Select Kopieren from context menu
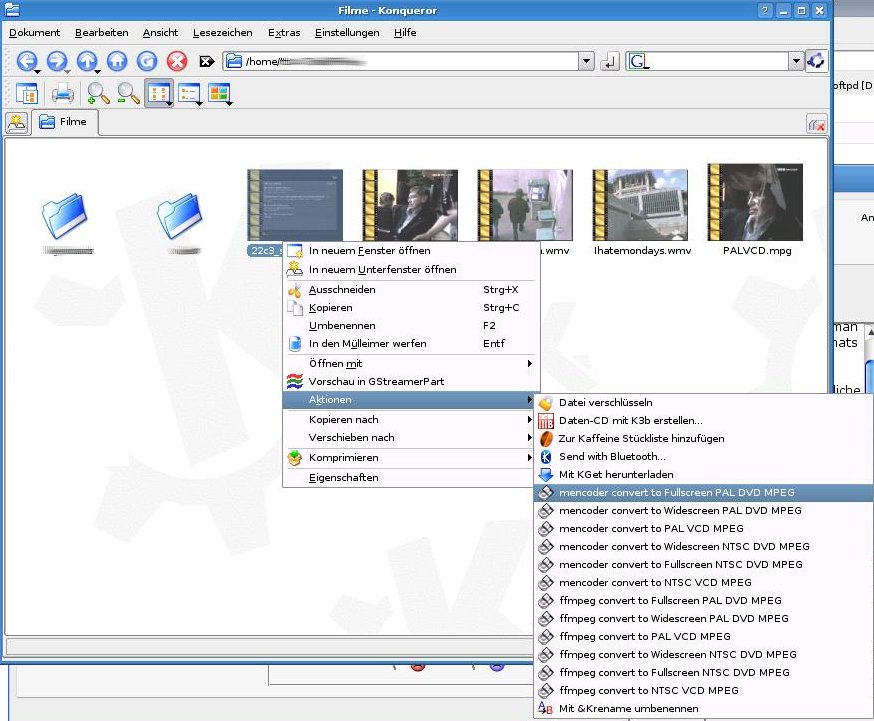This screenshot has height=721, width=874. pos(411,308)
